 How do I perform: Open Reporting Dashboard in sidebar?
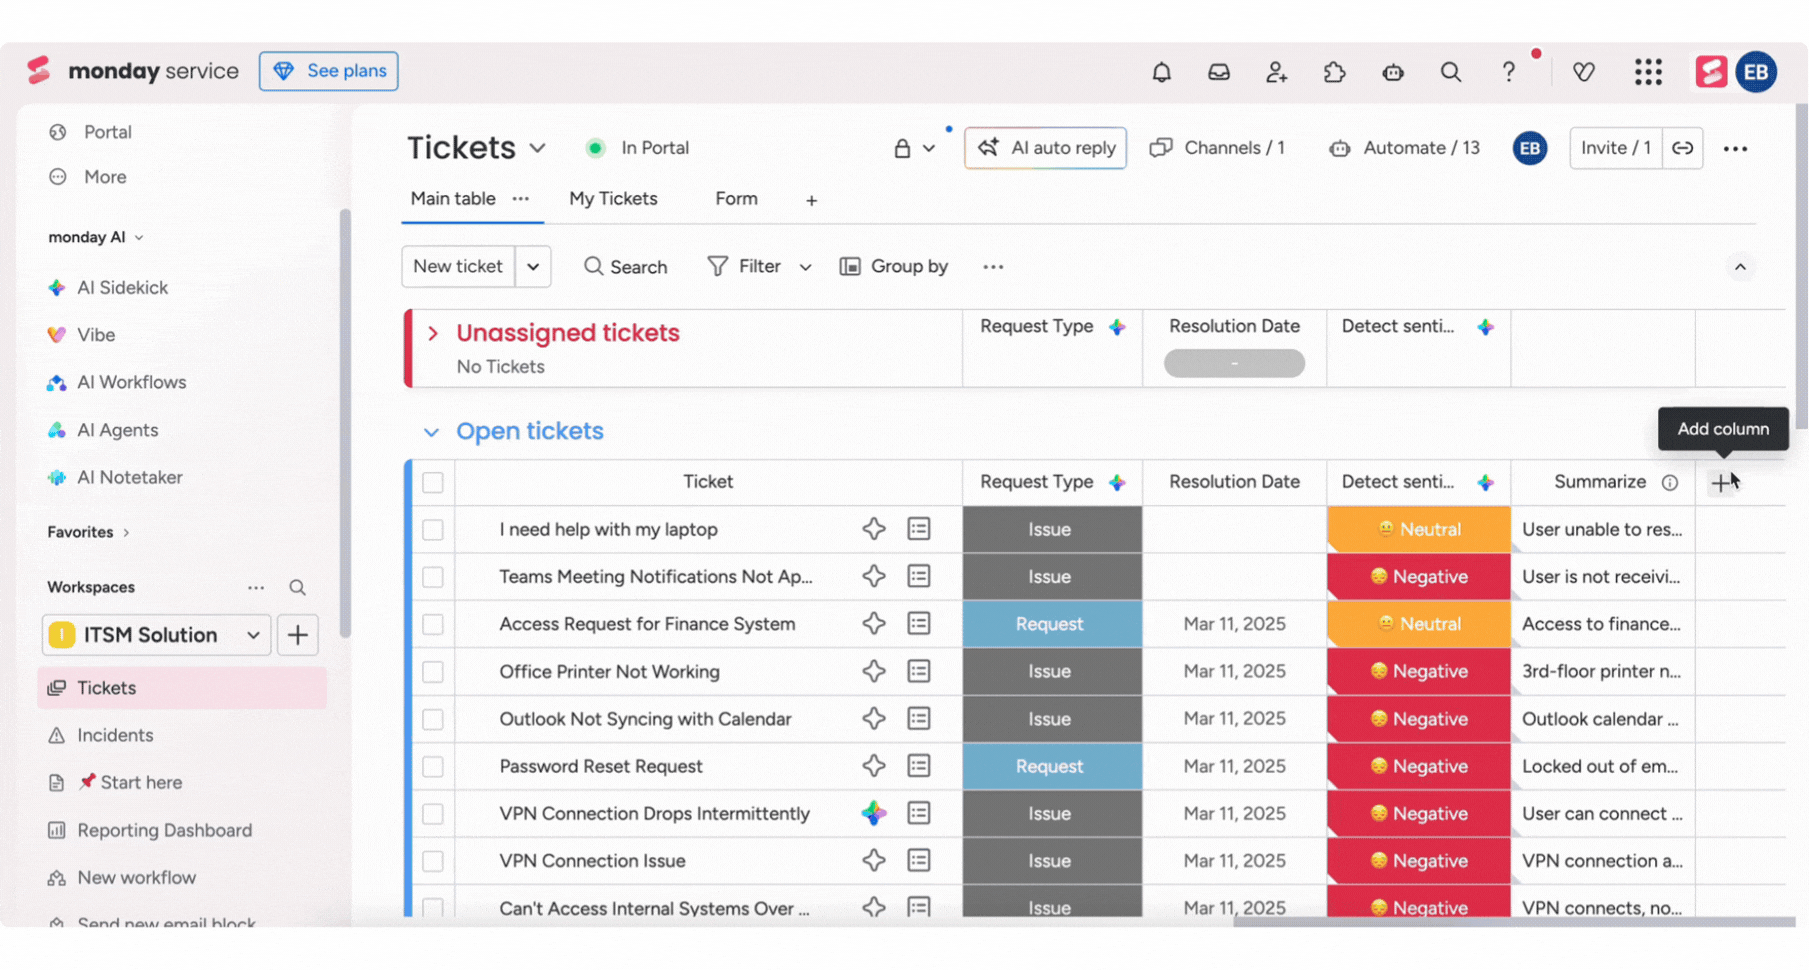pyautogui.click(x=164, y=830)
